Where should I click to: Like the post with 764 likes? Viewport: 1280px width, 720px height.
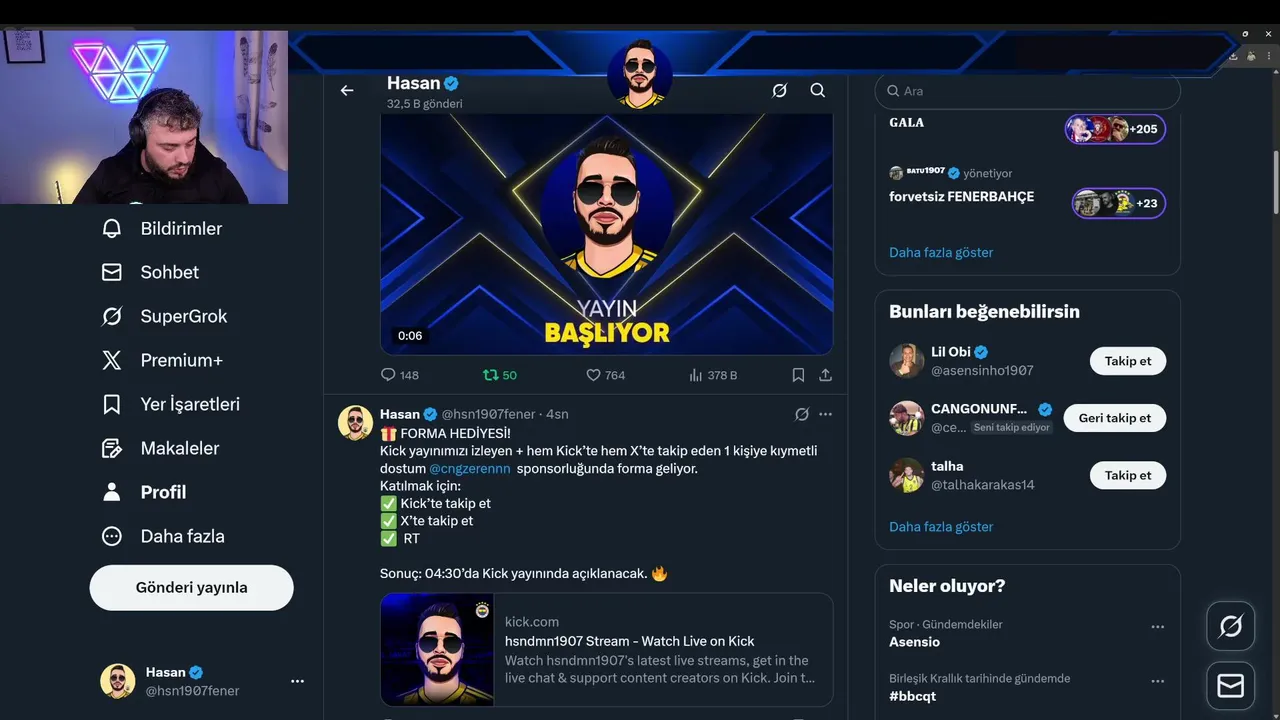point(605,375)
